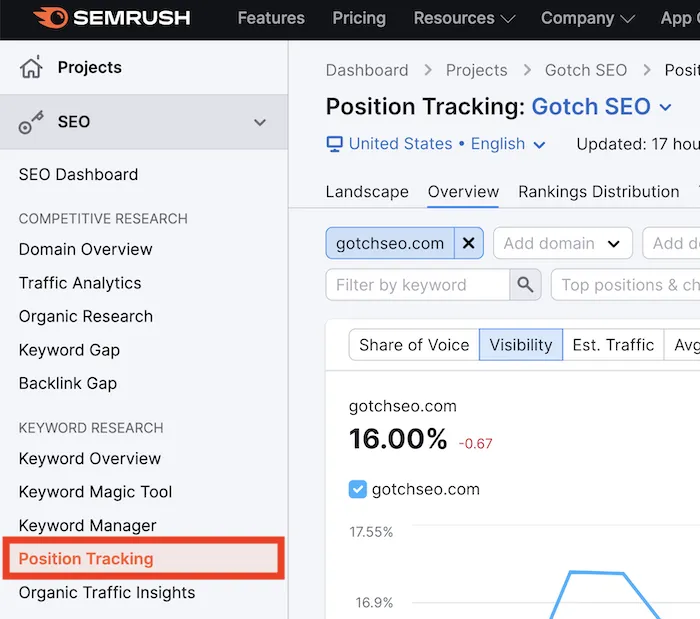
Task: Toggle the gotchseo.com checkbox
Action: pyautogui.click(x=358, y=489)
